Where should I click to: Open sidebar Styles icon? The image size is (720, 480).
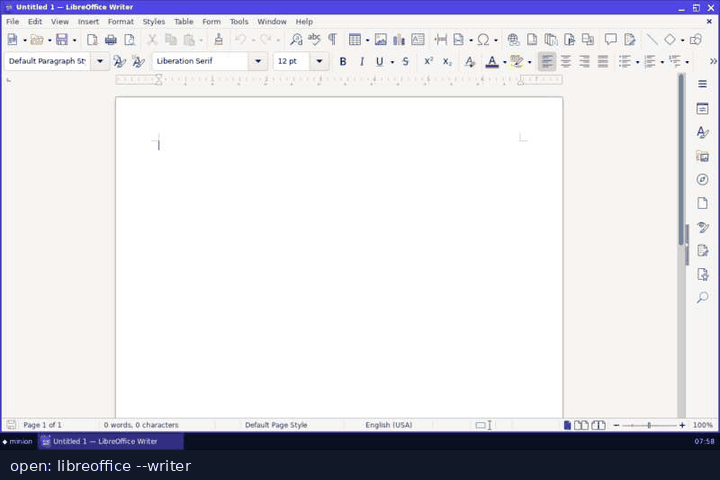pos(702,132)
